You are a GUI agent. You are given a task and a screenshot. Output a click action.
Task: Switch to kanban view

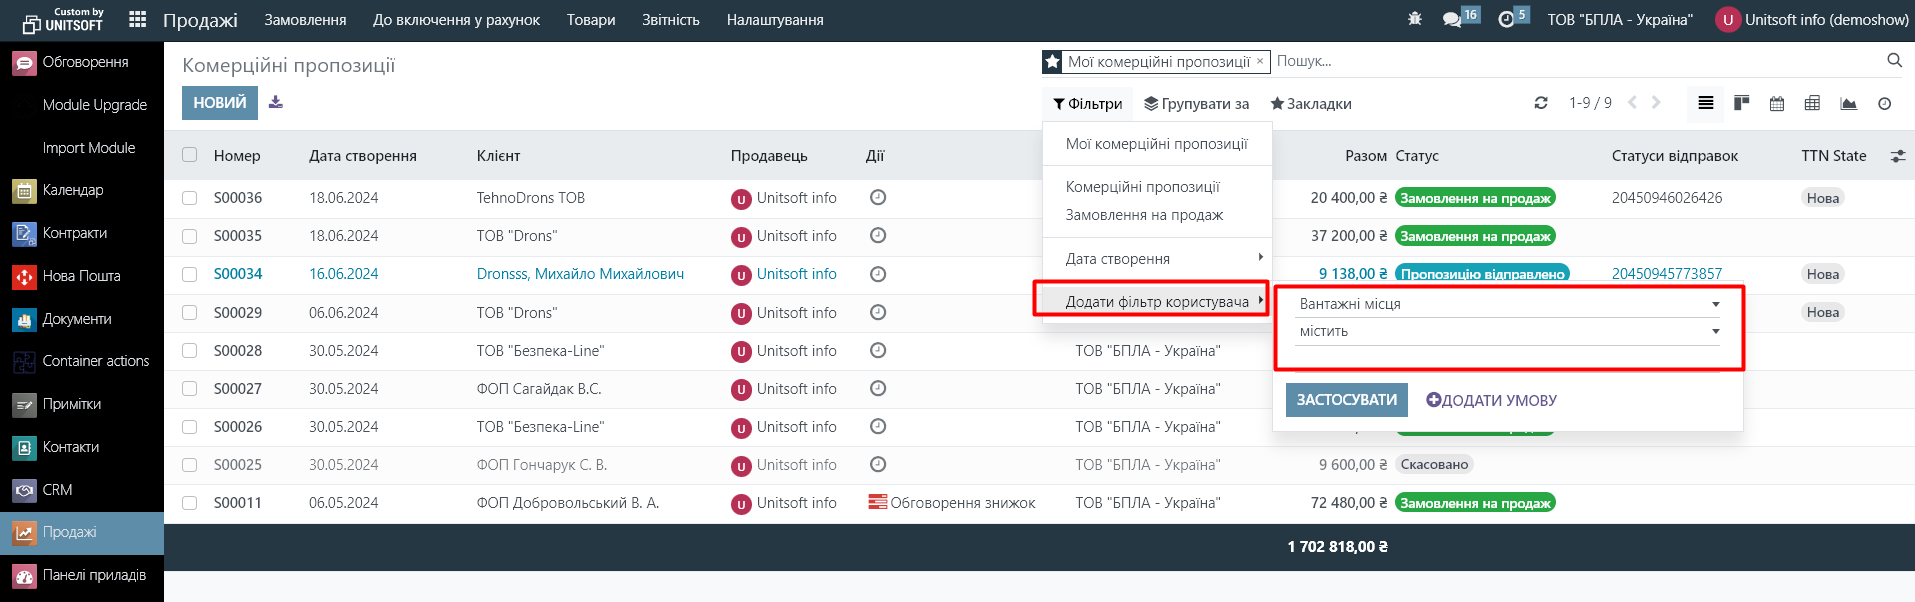pyautogui.click(x=1741, y=103)
